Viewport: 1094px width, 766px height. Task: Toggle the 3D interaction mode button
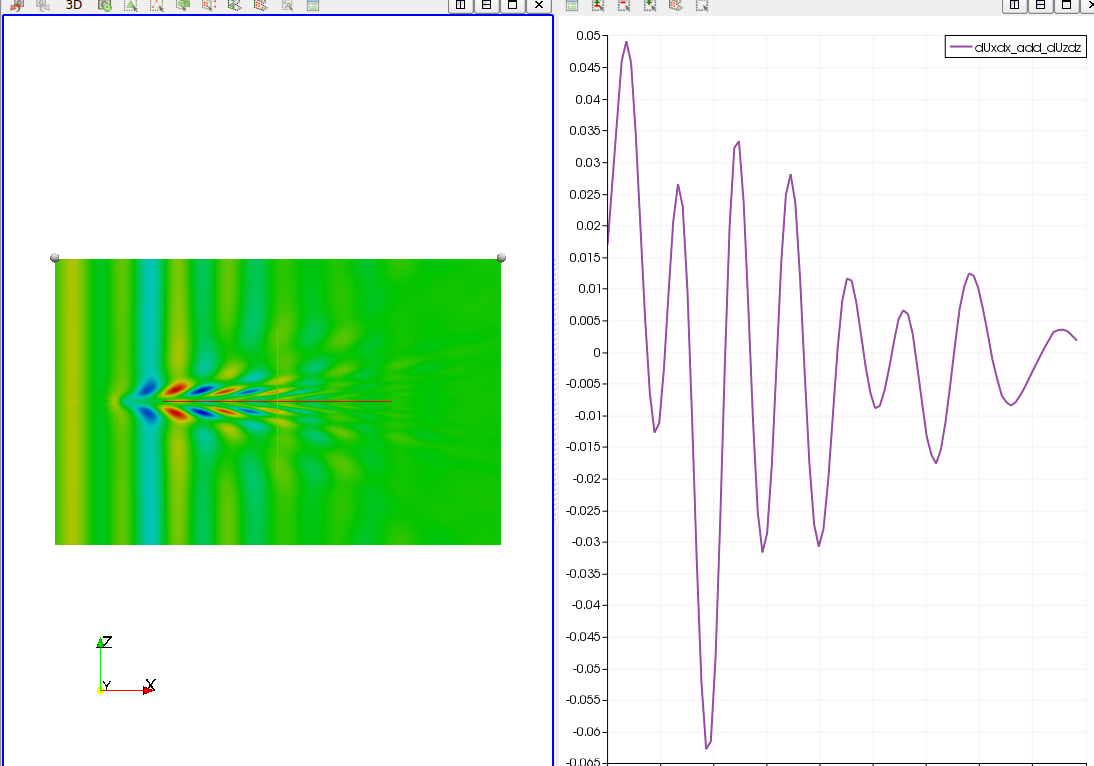click(74, 5)
